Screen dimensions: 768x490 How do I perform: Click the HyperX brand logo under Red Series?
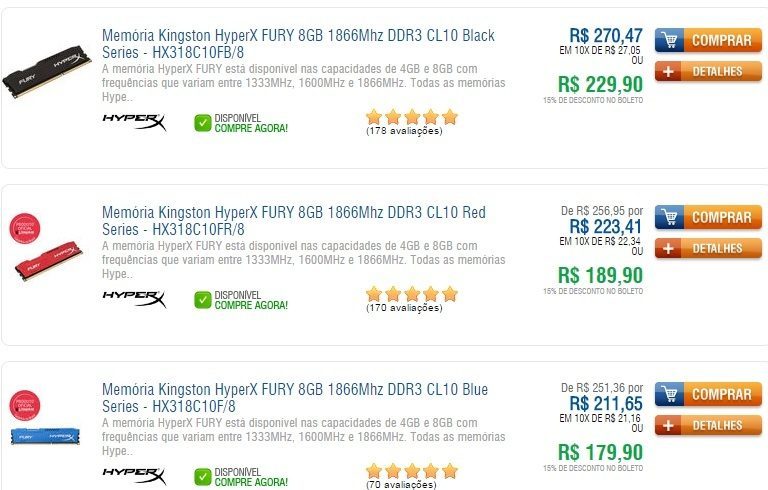coord(134,299)
